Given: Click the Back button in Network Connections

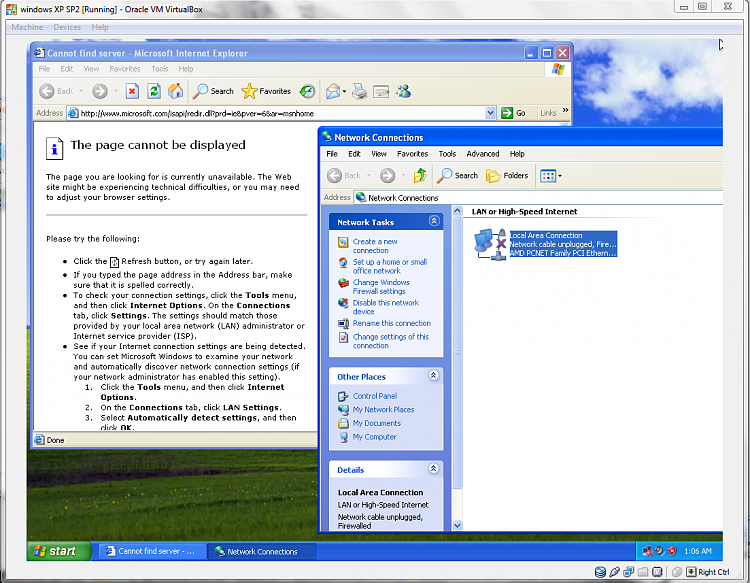Looking at the screenshot, I should (x=344, y=176).
